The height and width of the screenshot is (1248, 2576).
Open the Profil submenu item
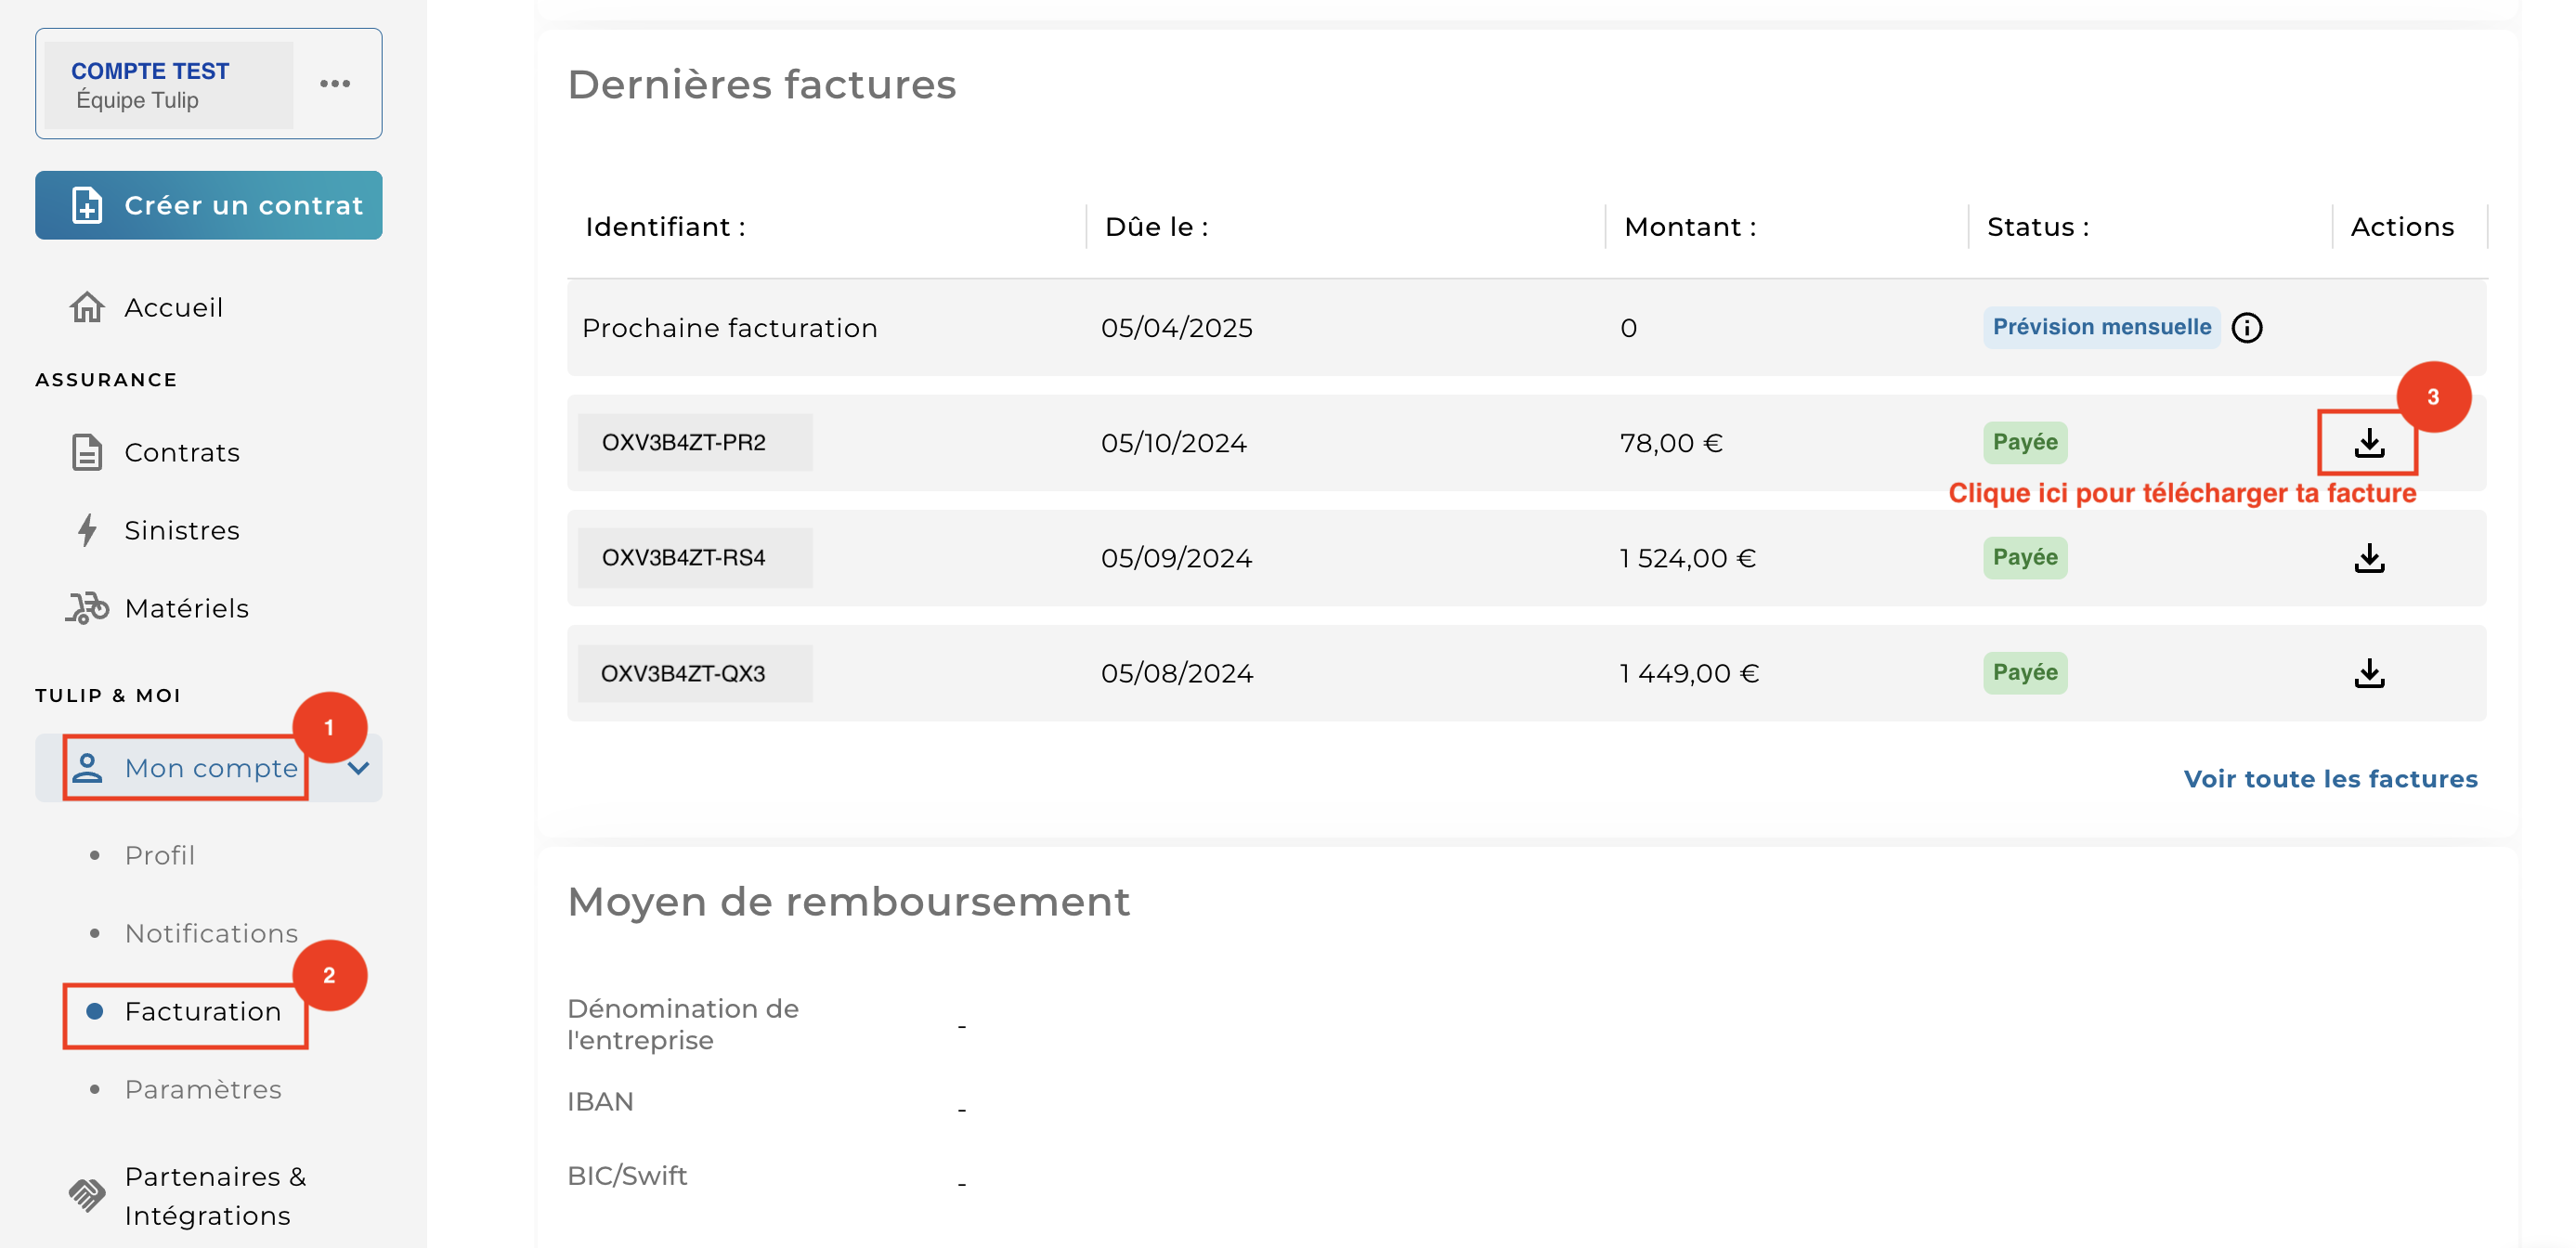[x=160, y=856]
